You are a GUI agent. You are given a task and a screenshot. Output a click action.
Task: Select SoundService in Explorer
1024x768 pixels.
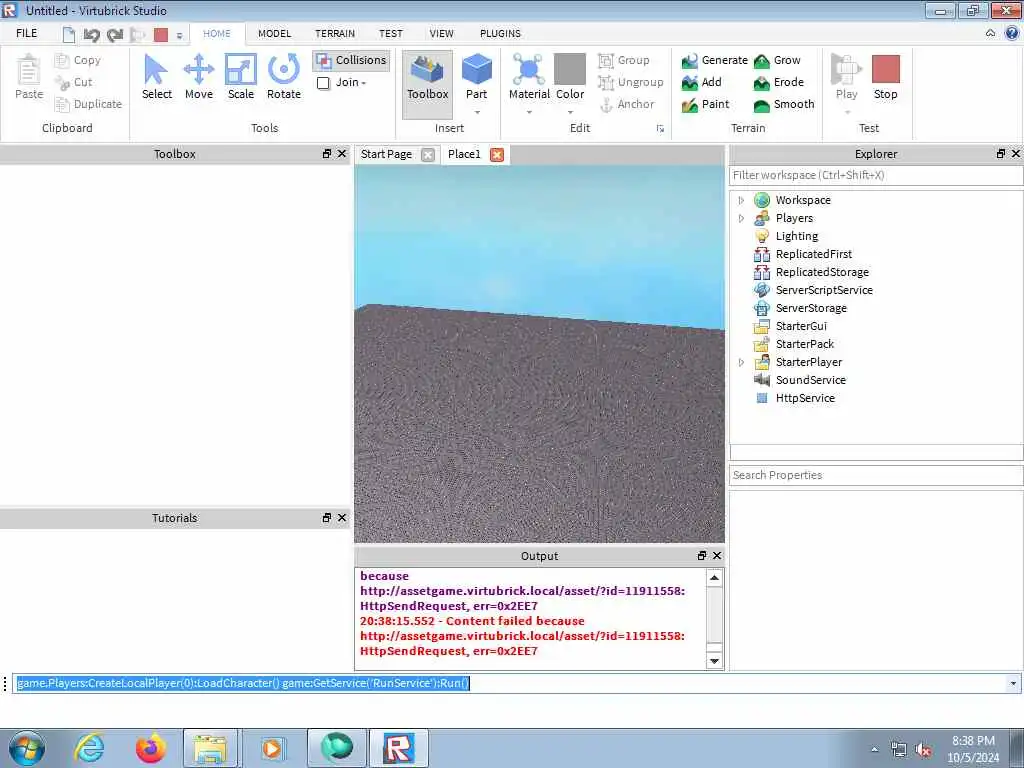[x=810, y=380]
